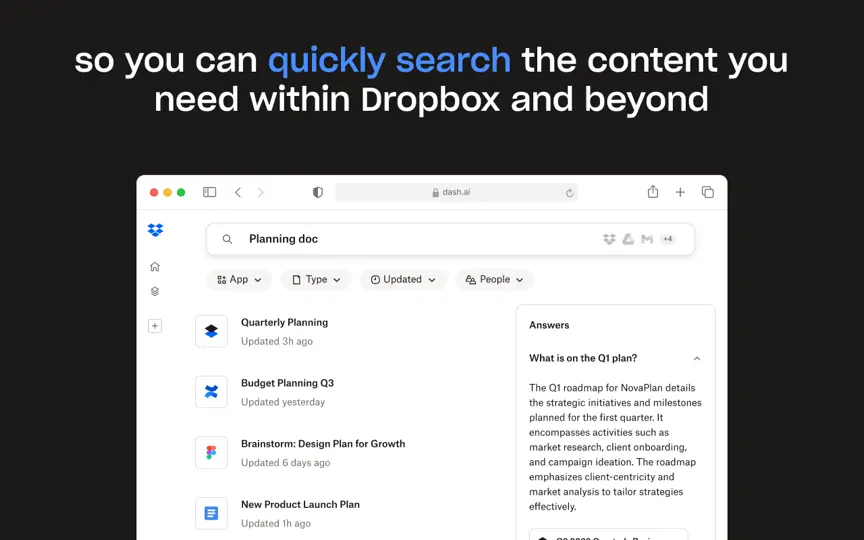The height and width of the screenshot is (540, 864).
Task: Go back with browser back arrow
Action: point(238,192)
